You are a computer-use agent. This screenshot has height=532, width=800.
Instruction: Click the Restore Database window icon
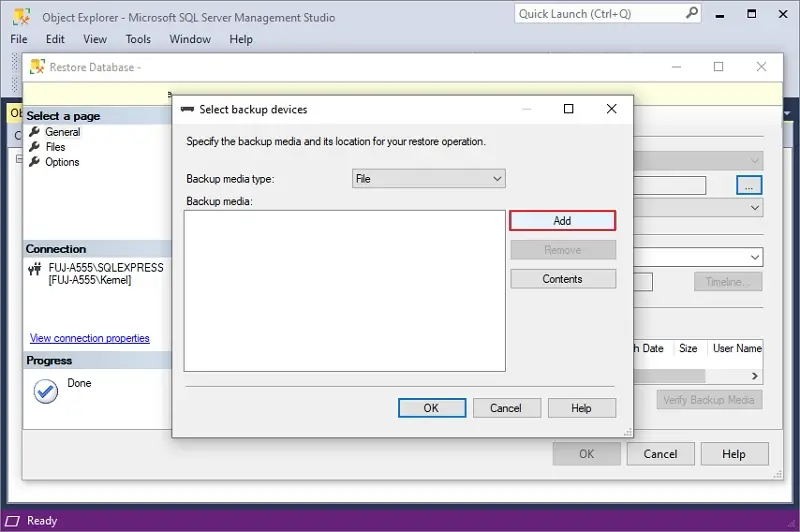[x=37, y=67]
